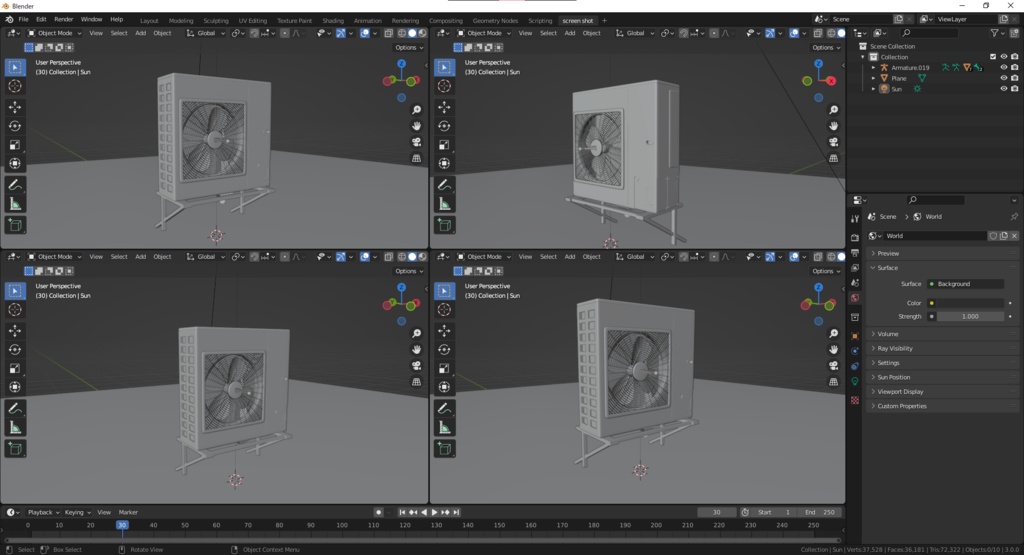This screenshot has height=555, width=1024.
Task: Open the Window menu
Action: [91, 20]
